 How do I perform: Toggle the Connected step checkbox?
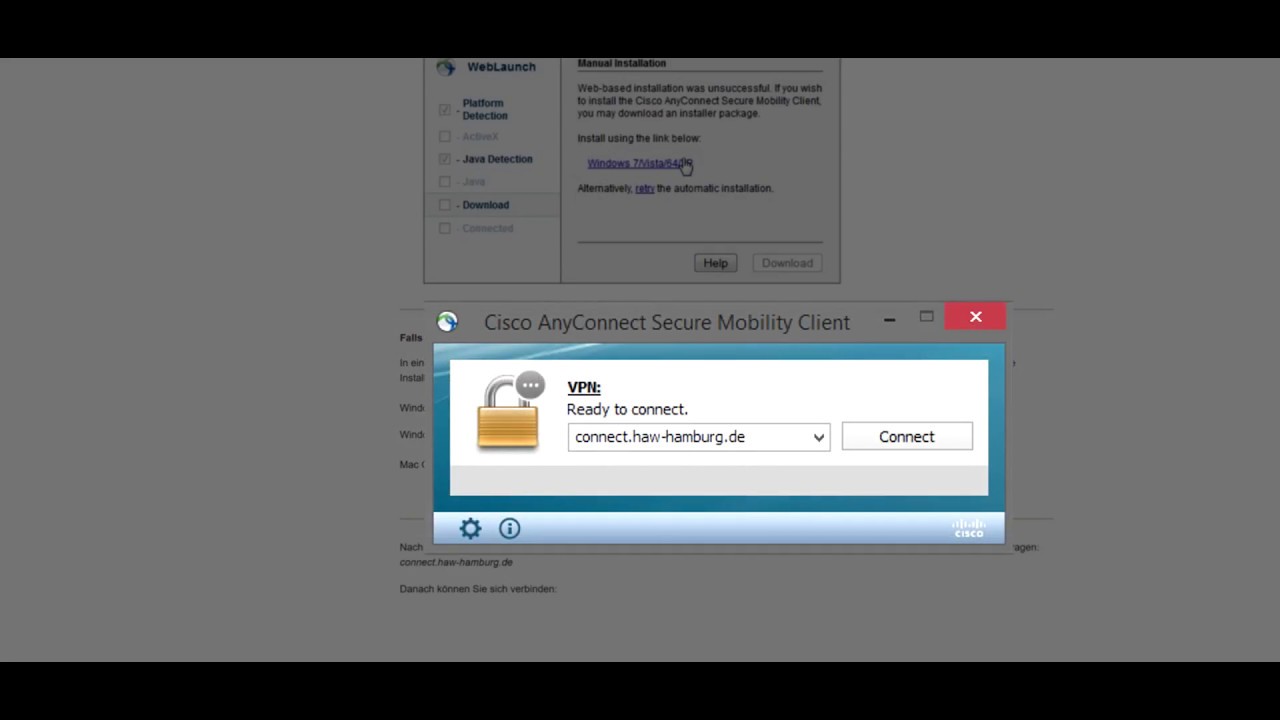(x=445, y=228)
